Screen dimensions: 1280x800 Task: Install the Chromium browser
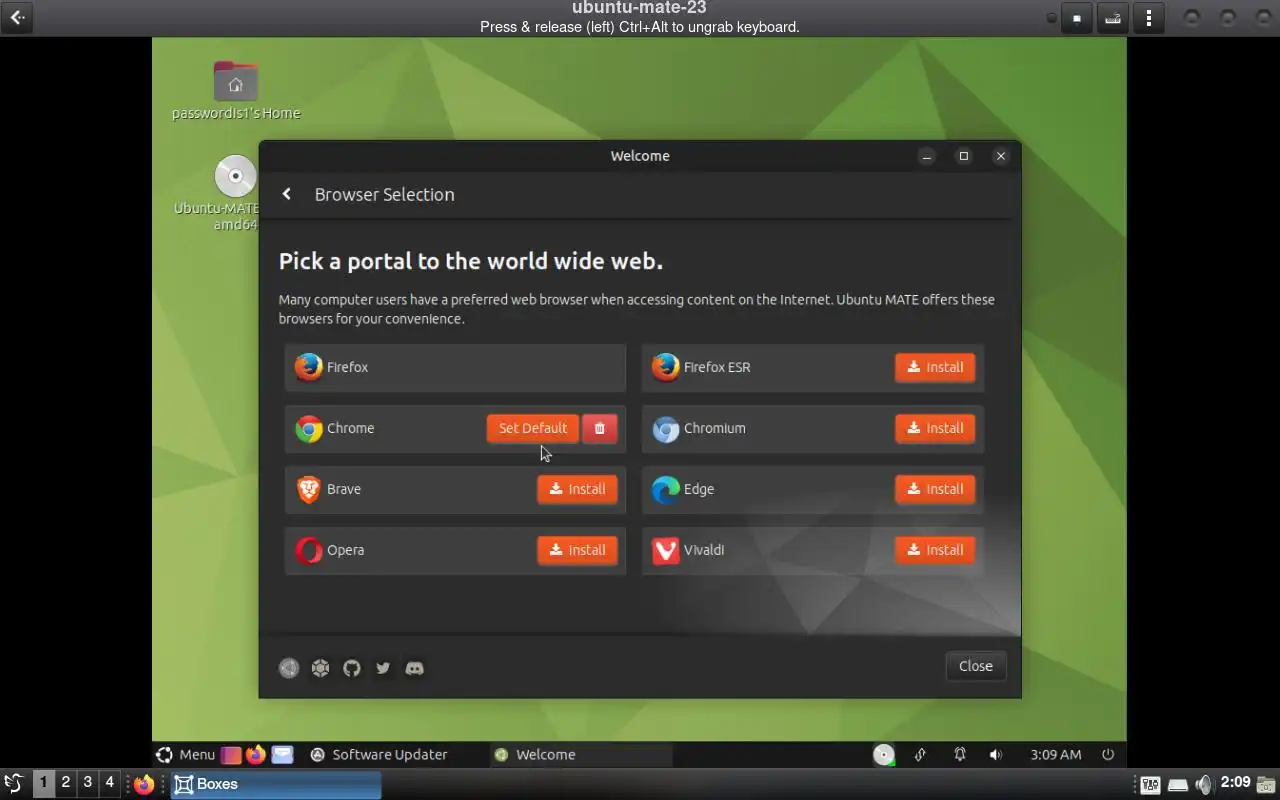(x=935, y=428)
